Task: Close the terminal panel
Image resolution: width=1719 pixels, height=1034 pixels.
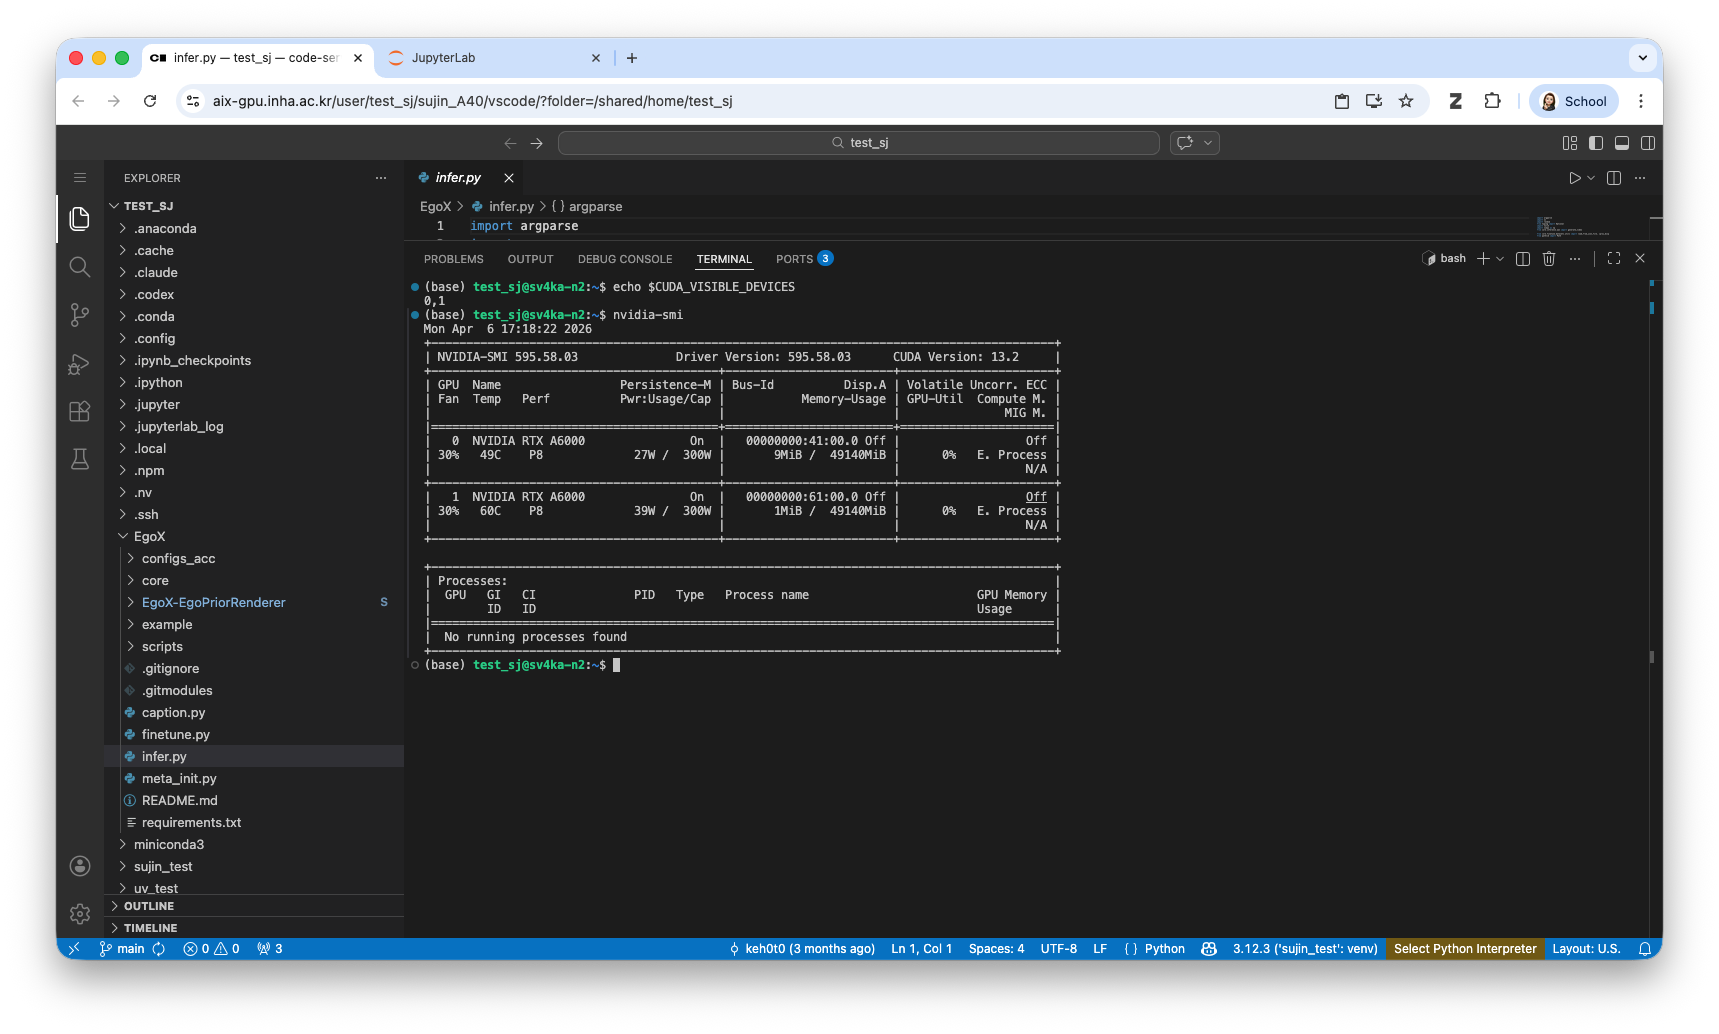Action: click(x=1640, y=258)
